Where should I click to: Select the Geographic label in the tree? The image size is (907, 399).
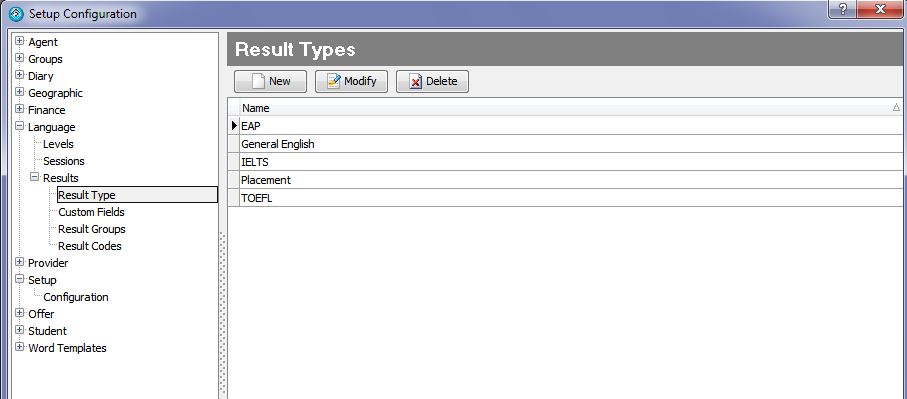[x=56, y=93]
